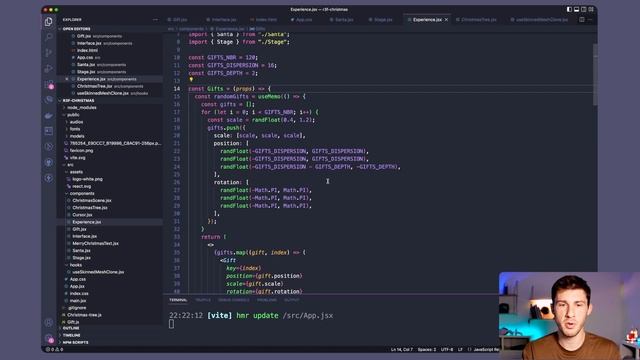Switch to the ChristmasTree.jsx tab

pos(476,20)
